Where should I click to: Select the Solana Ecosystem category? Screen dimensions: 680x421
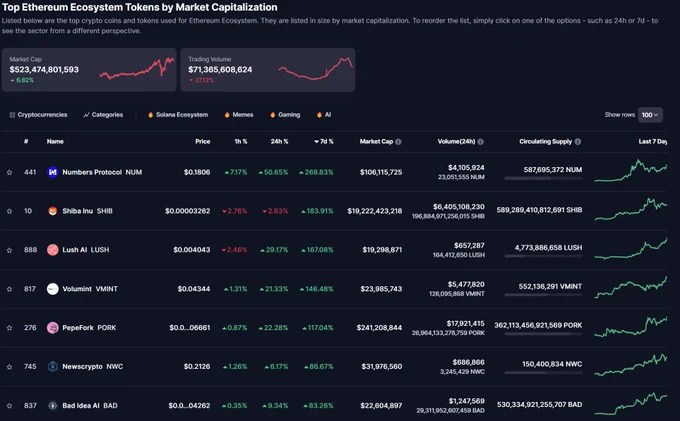[x=178, y=115]
